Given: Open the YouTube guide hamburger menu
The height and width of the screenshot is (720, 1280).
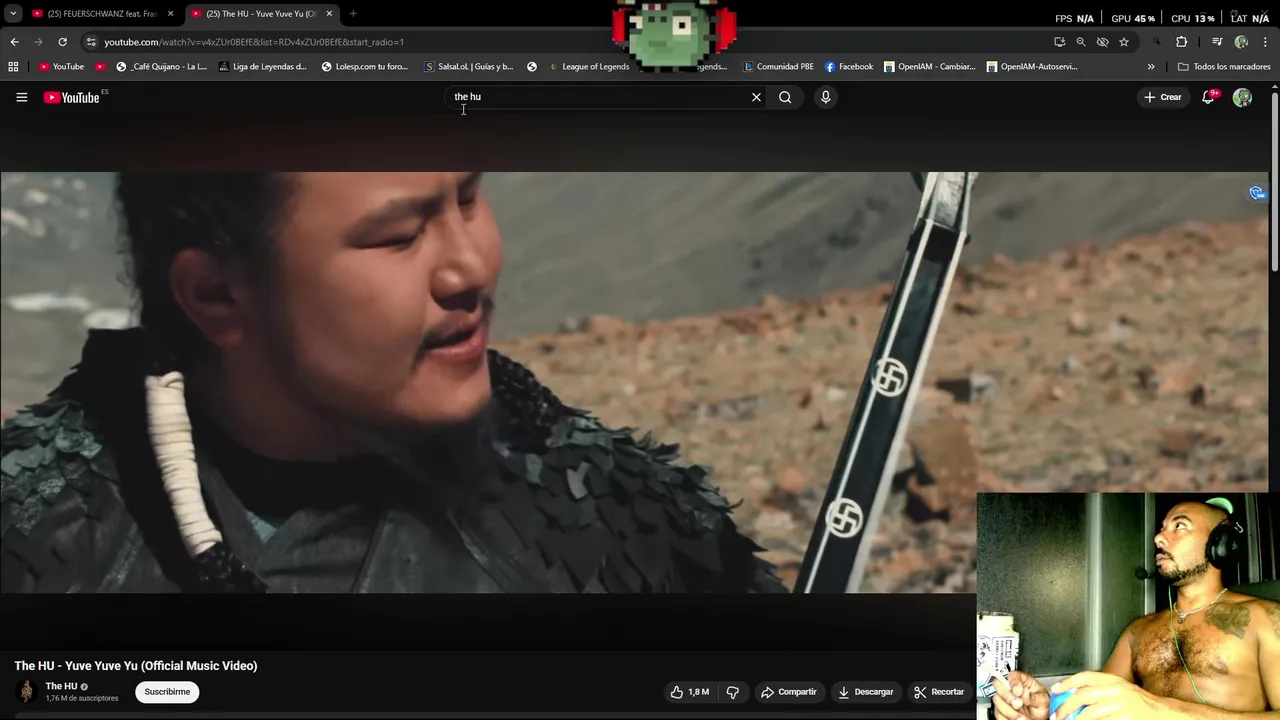Looking at the screenshot, I should (21, 97).
